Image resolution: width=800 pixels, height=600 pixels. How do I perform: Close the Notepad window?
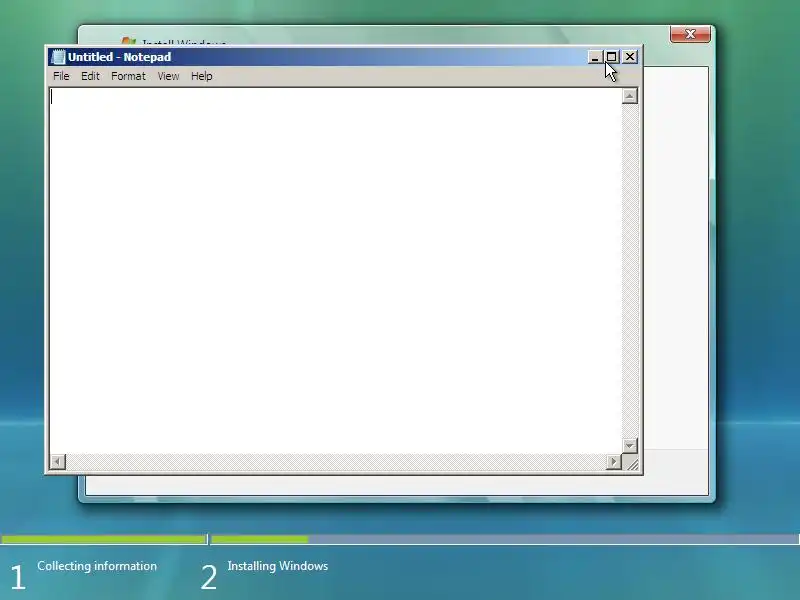(630, 57)
